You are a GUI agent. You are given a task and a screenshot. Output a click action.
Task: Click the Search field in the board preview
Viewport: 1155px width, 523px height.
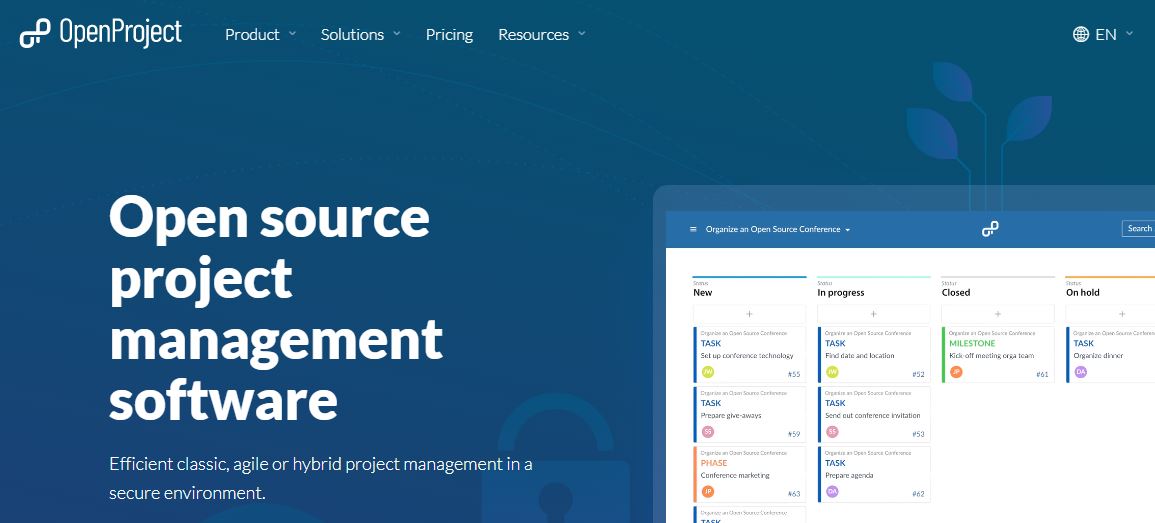pos(1139,228)
